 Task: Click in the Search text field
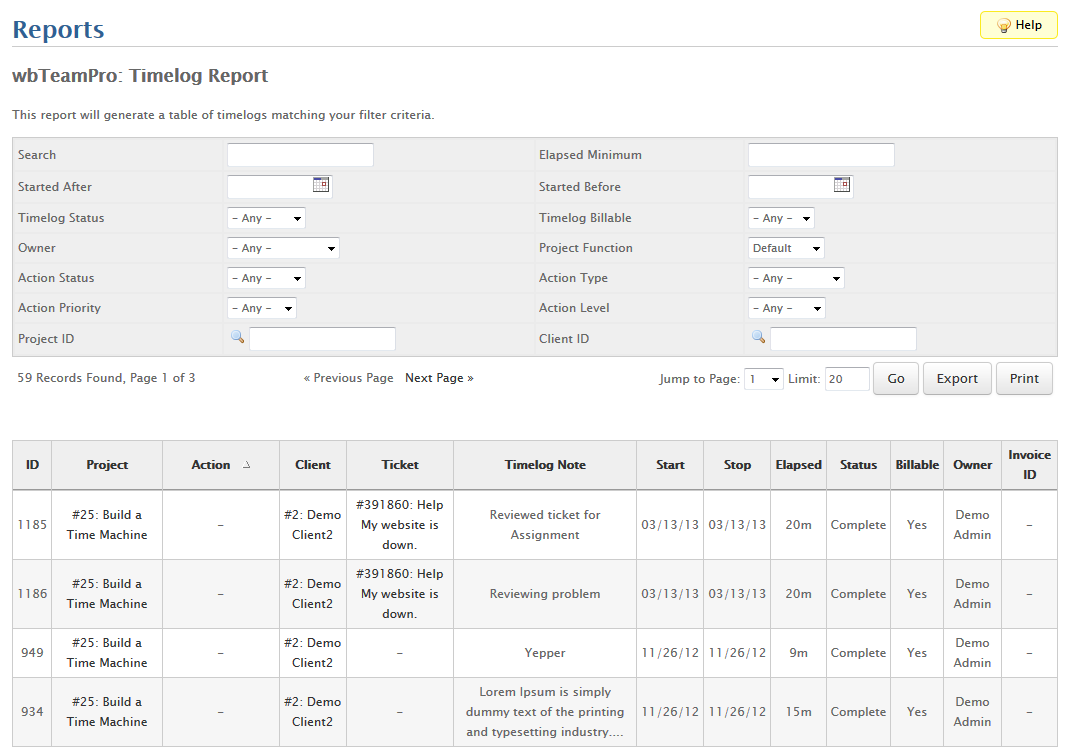[x=300, y=155]
